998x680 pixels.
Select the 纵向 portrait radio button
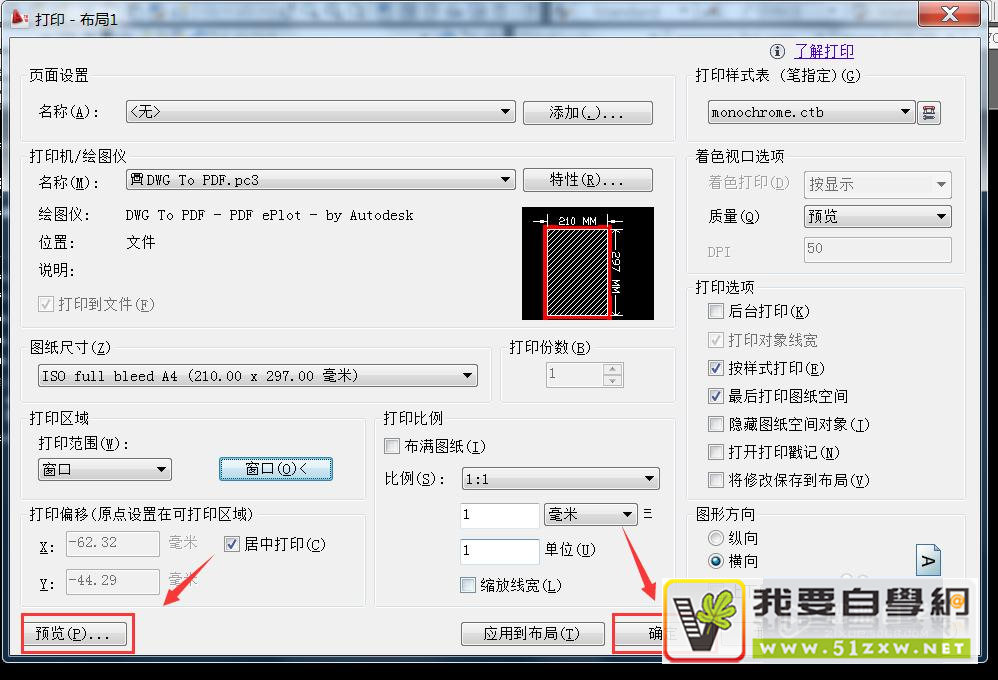715,538
